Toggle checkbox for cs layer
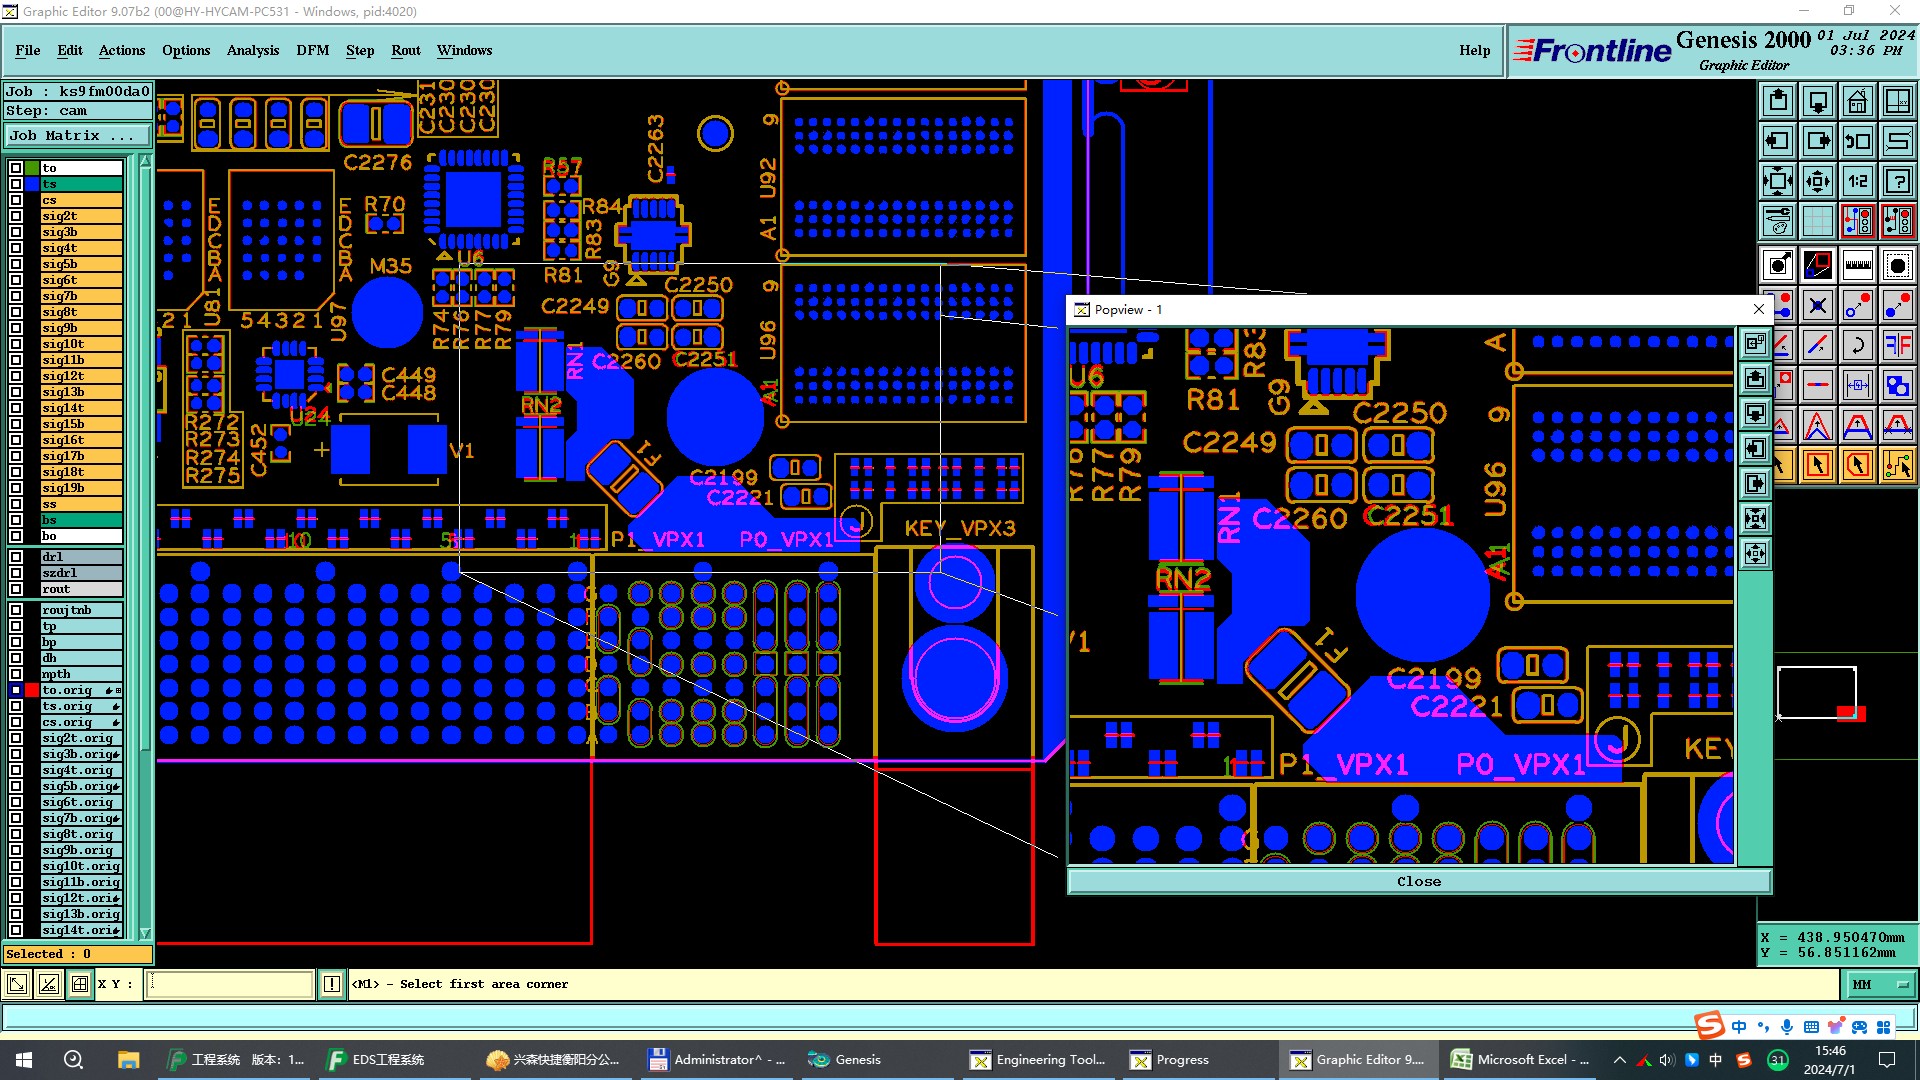Viewport: 1920px width, 1080px height. [x=16, y=200]
